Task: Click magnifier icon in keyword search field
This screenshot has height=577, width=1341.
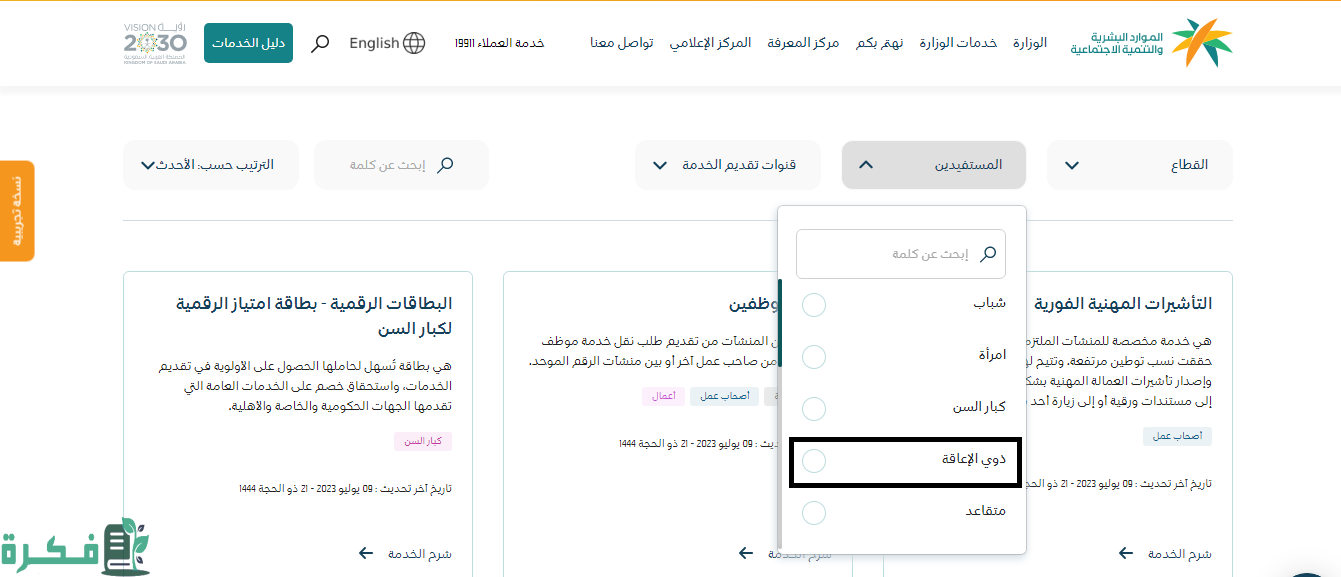Action: coord(446,165)
